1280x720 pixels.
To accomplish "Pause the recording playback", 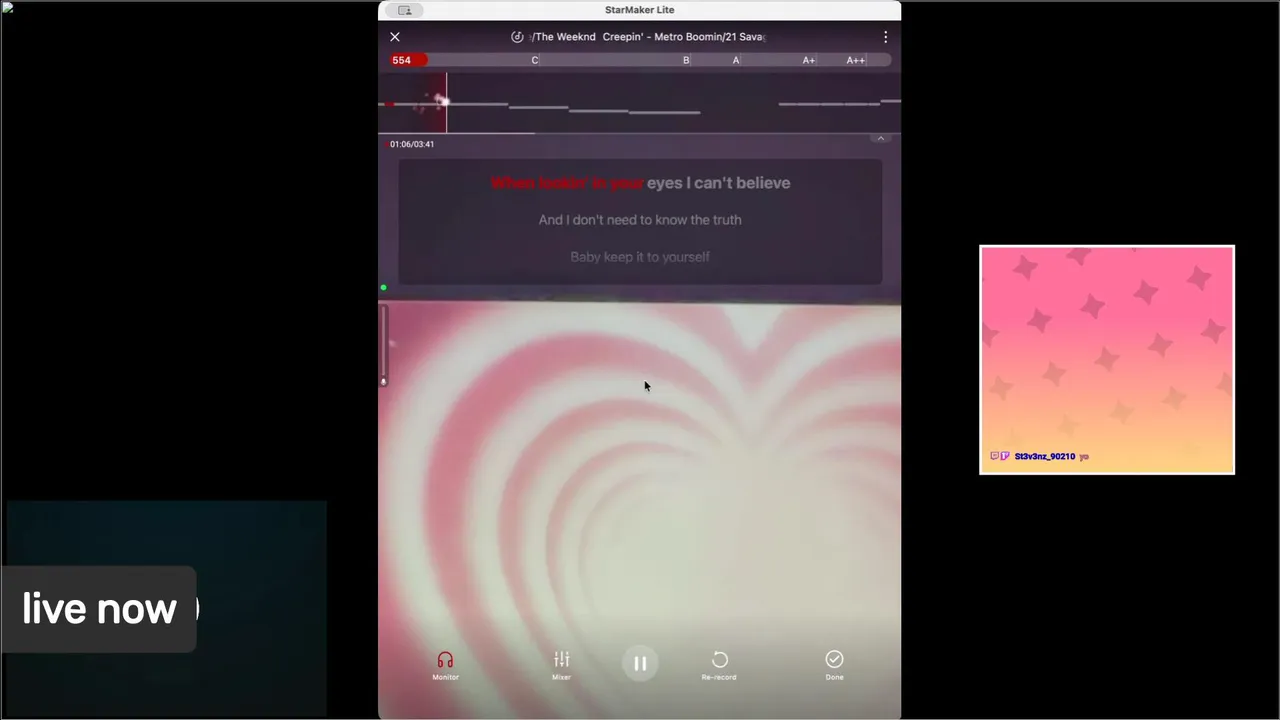I will click(x=640, y=663).
